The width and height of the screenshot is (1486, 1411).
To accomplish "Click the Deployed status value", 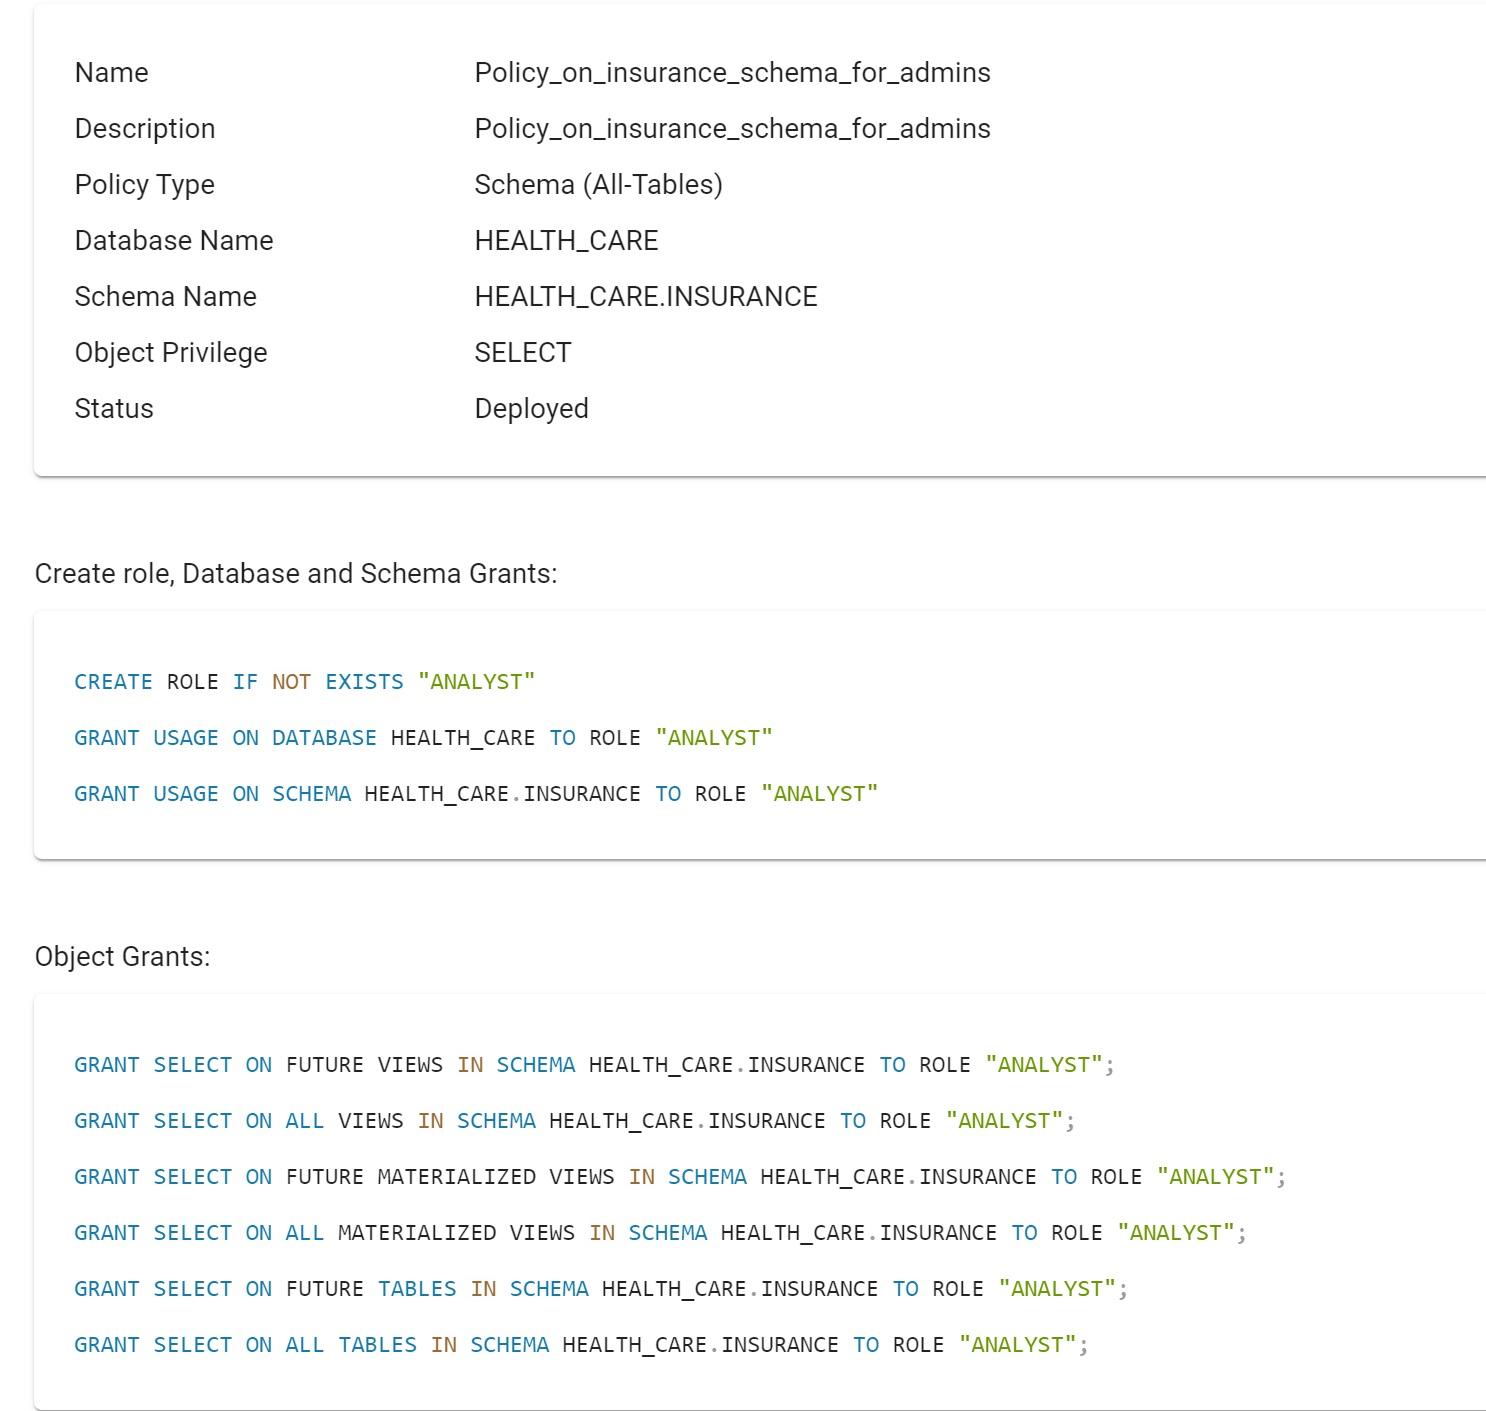I will click(531, 409).
